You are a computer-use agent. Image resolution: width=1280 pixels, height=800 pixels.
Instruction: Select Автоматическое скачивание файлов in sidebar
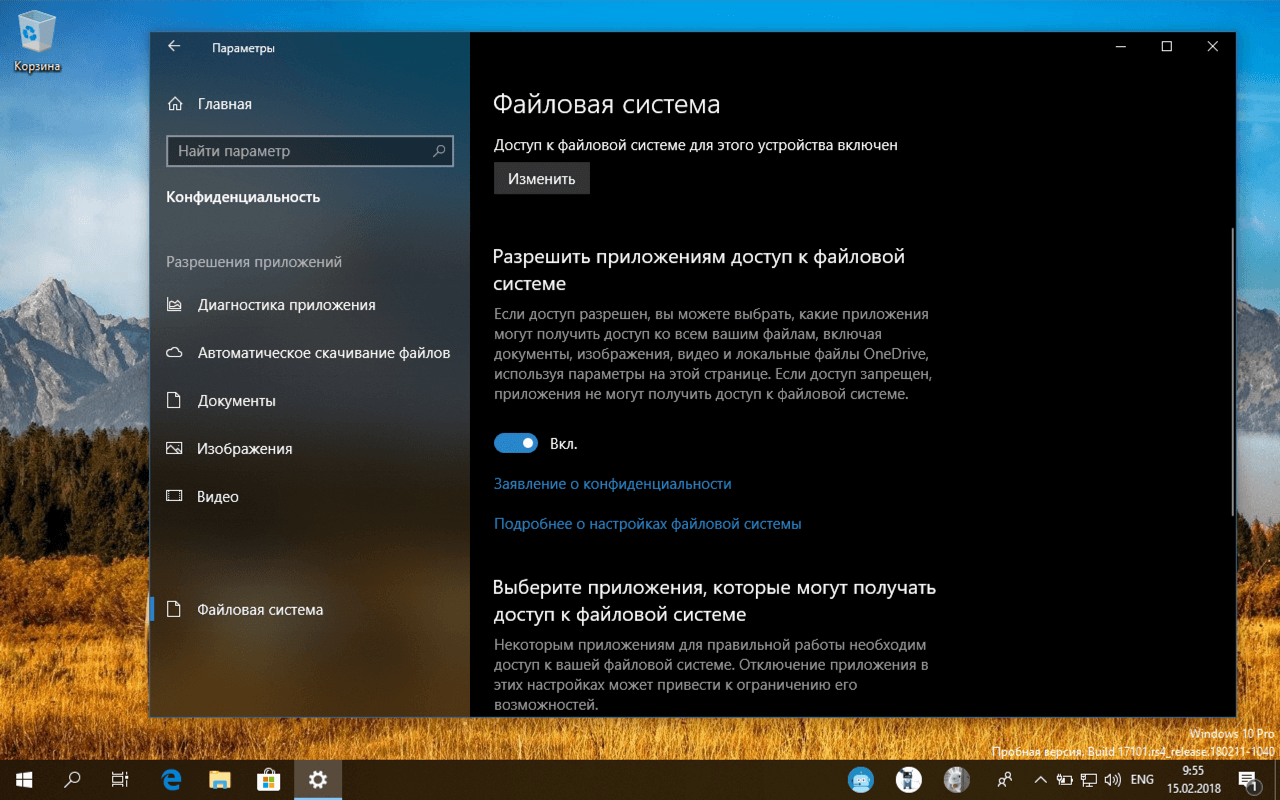click(310, 353)
